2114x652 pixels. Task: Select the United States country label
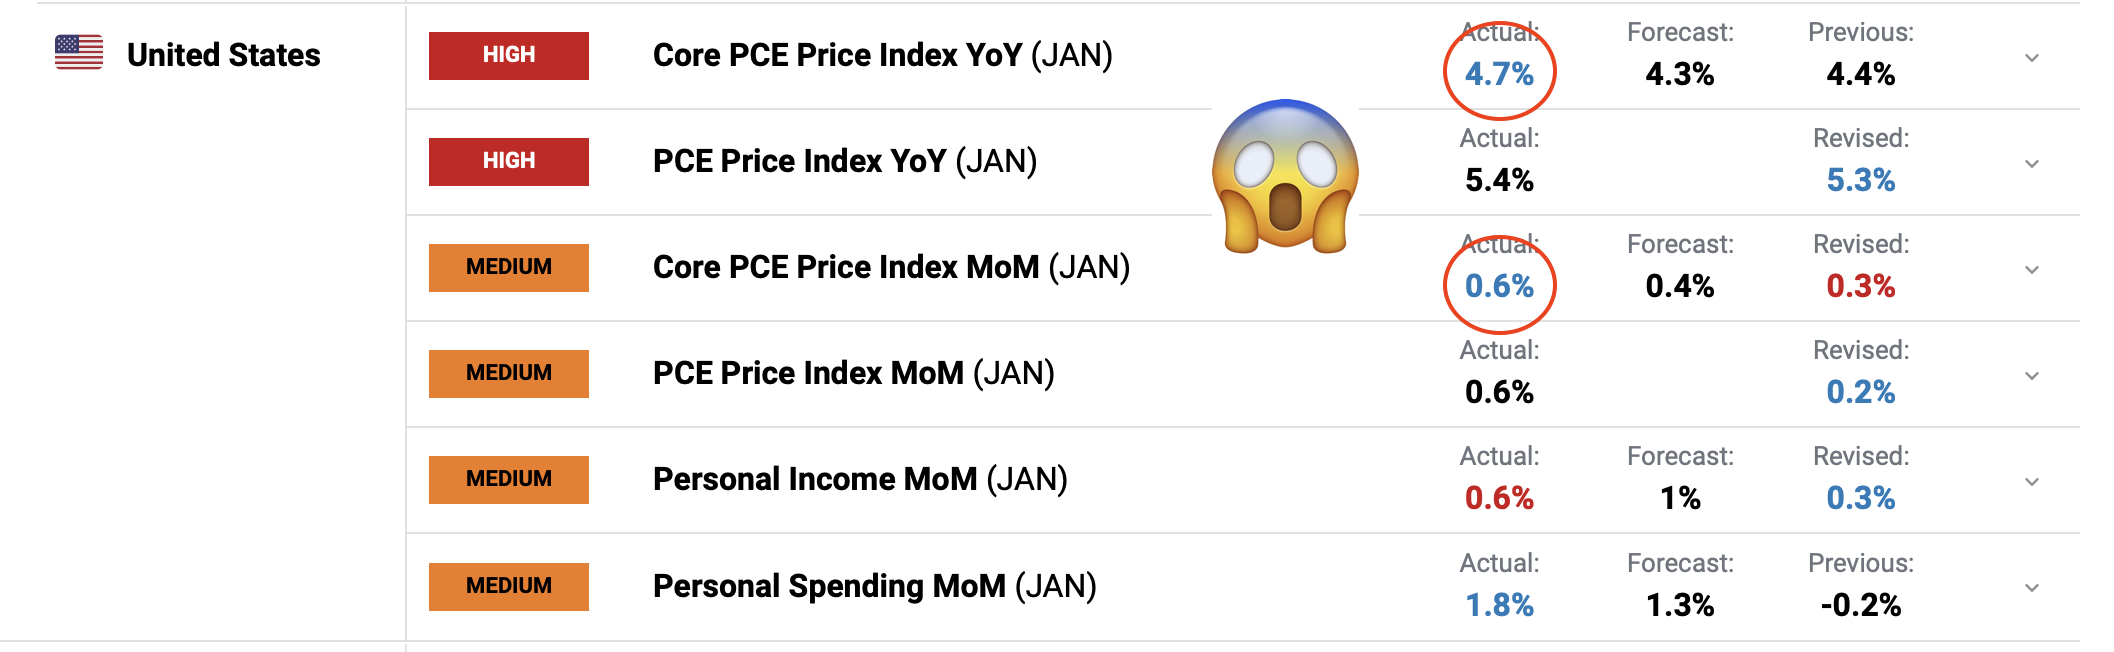coord(223,55)
